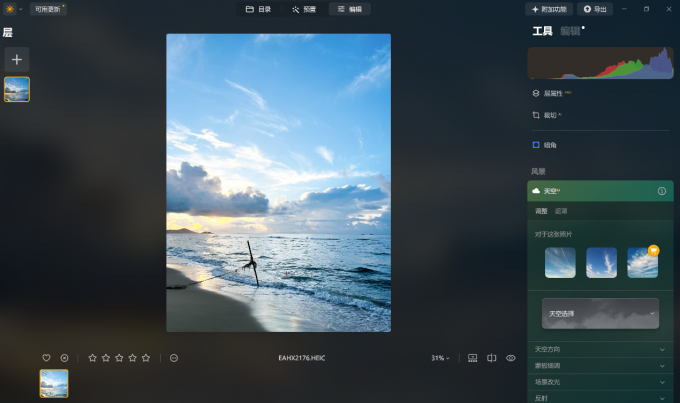Open the 31% zoom level dropdown

440,358
